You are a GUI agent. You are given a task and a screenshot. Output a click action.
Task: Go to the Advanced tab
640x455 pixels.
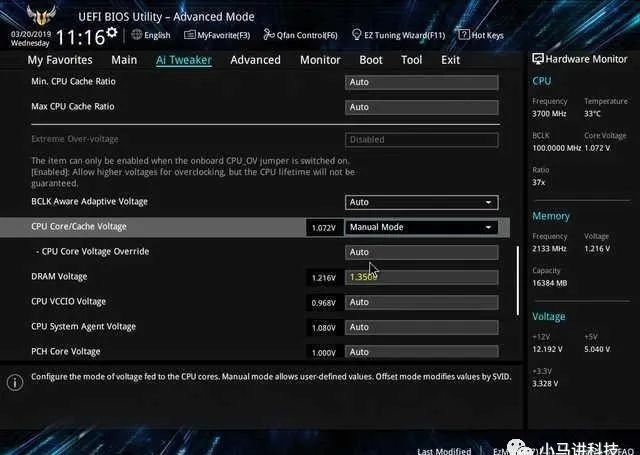(256, 60)
